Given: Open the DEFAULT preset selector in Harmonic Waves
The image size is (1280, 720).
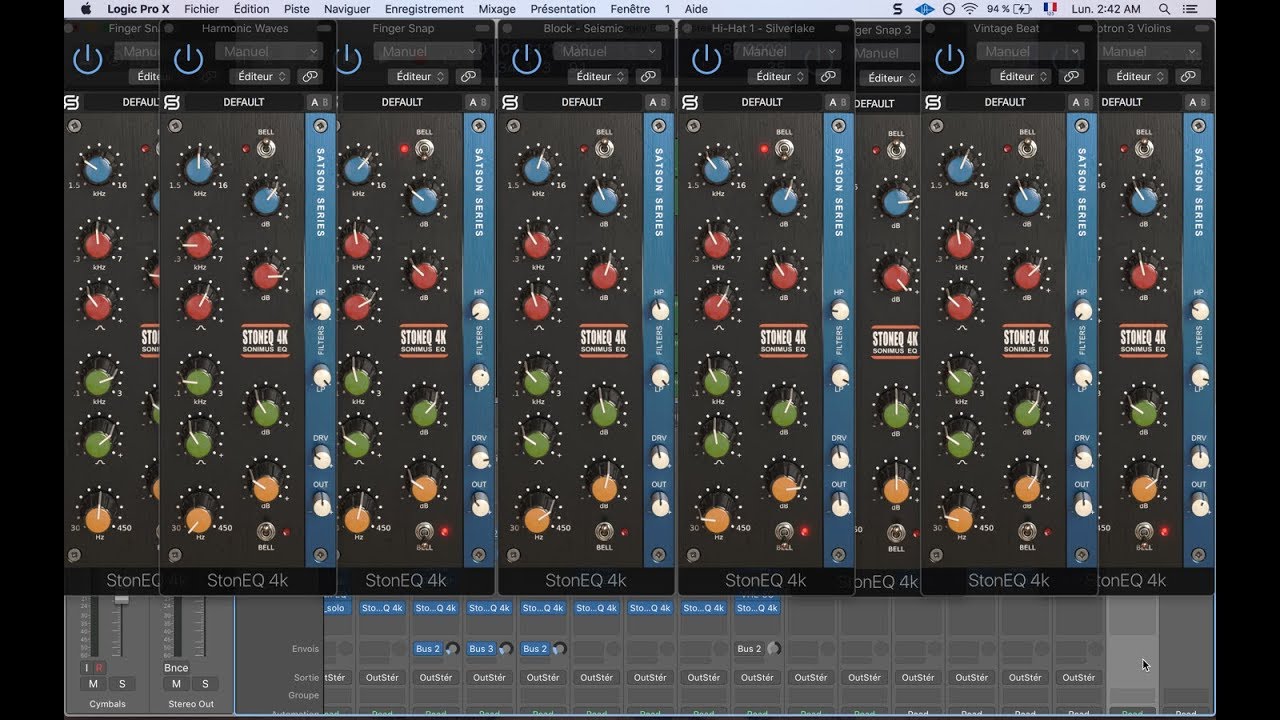Looking at the screenshot, I should click(x=244, y=102).
